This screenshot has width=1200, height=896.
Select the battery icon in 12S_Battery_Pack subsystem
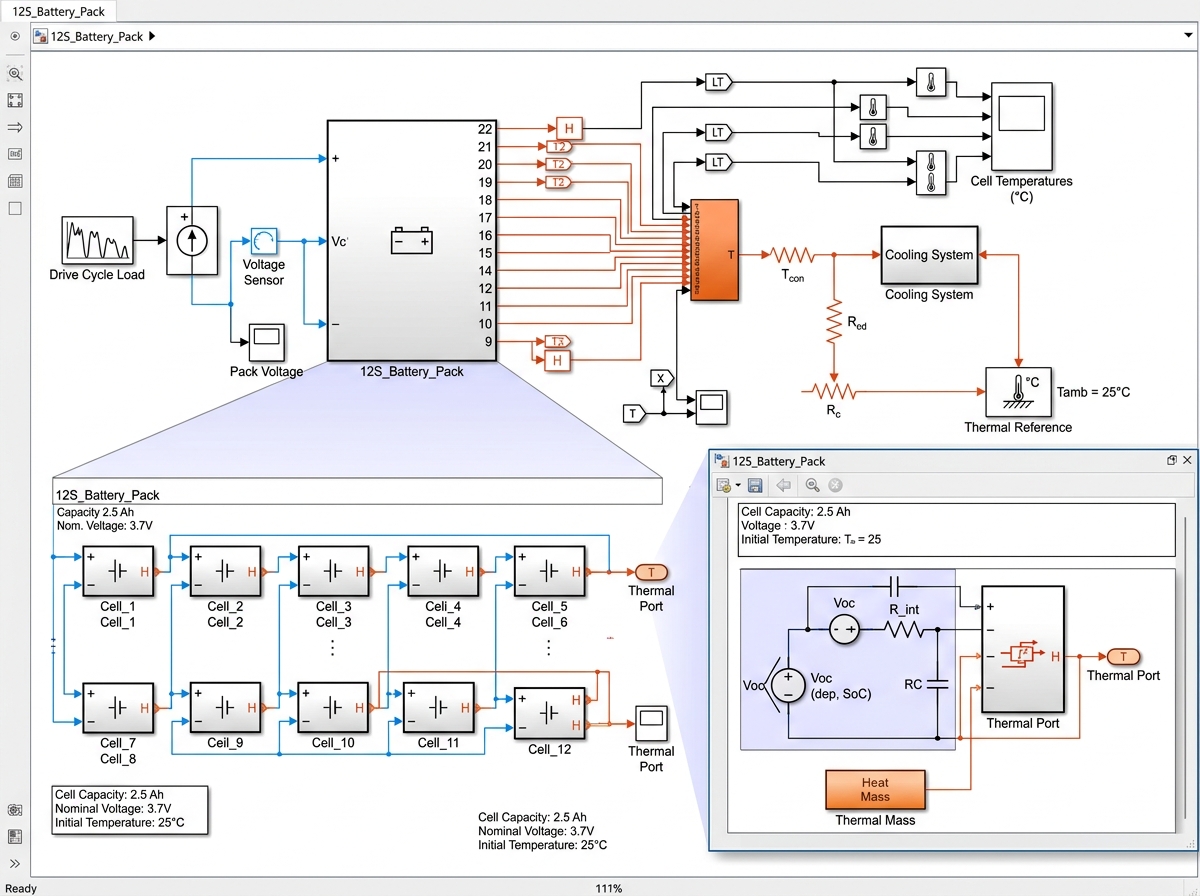pos(410,241)
